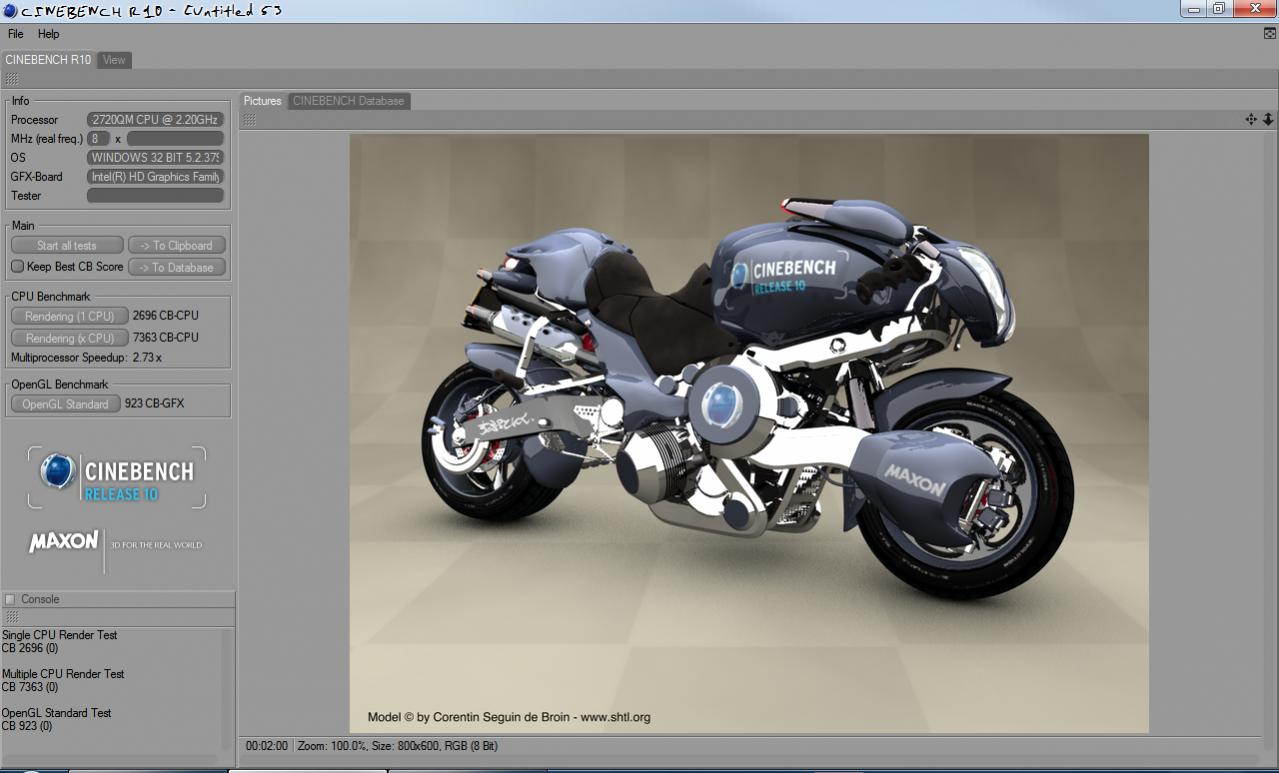Click the rendered motorcycle picture

click(x=749, y=433)
